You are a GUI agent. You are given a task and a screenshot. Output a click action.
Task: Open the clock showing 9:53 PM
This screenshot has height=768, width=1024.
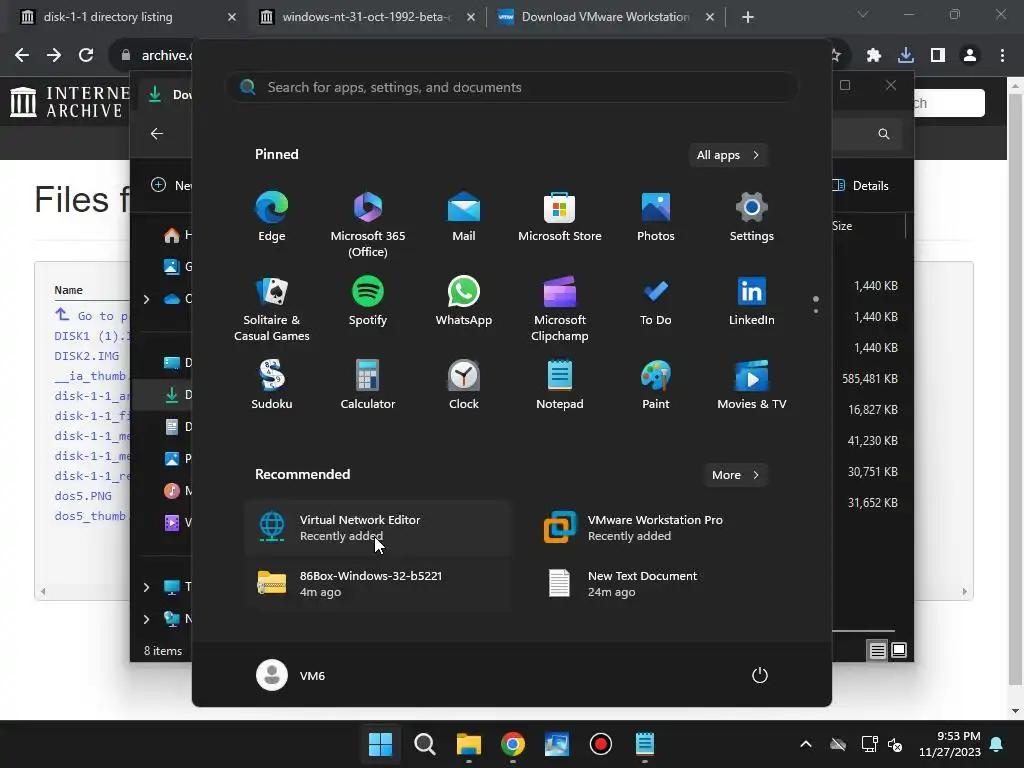click(950, 744)
